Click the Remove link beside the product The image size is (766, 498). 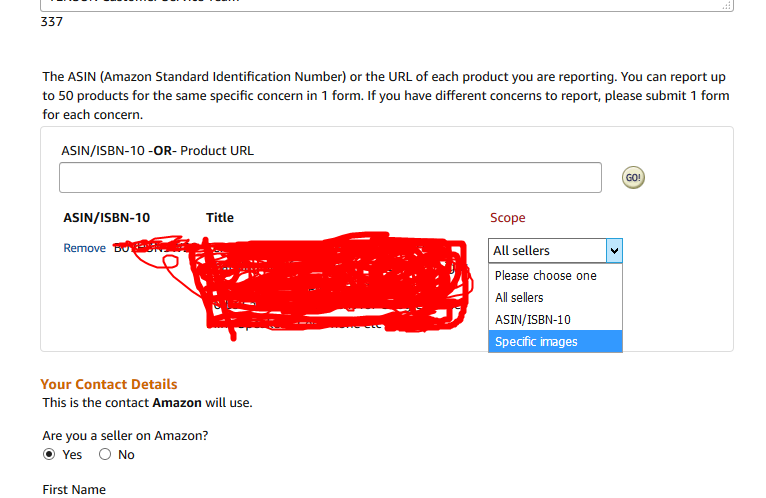85,248
